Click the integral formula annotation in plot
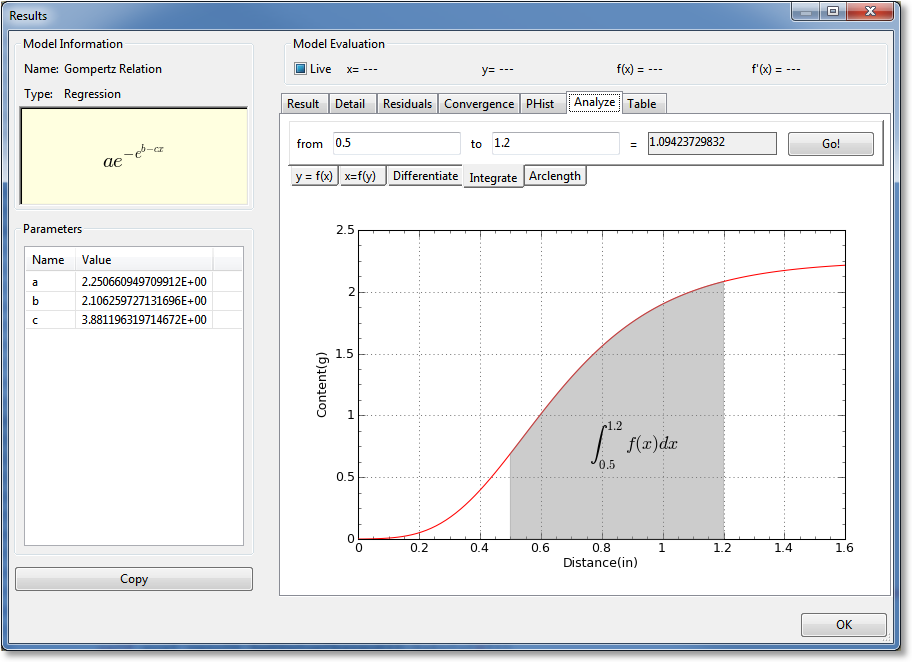This screenshot has height=662, width=912. [x=634, y=445]
